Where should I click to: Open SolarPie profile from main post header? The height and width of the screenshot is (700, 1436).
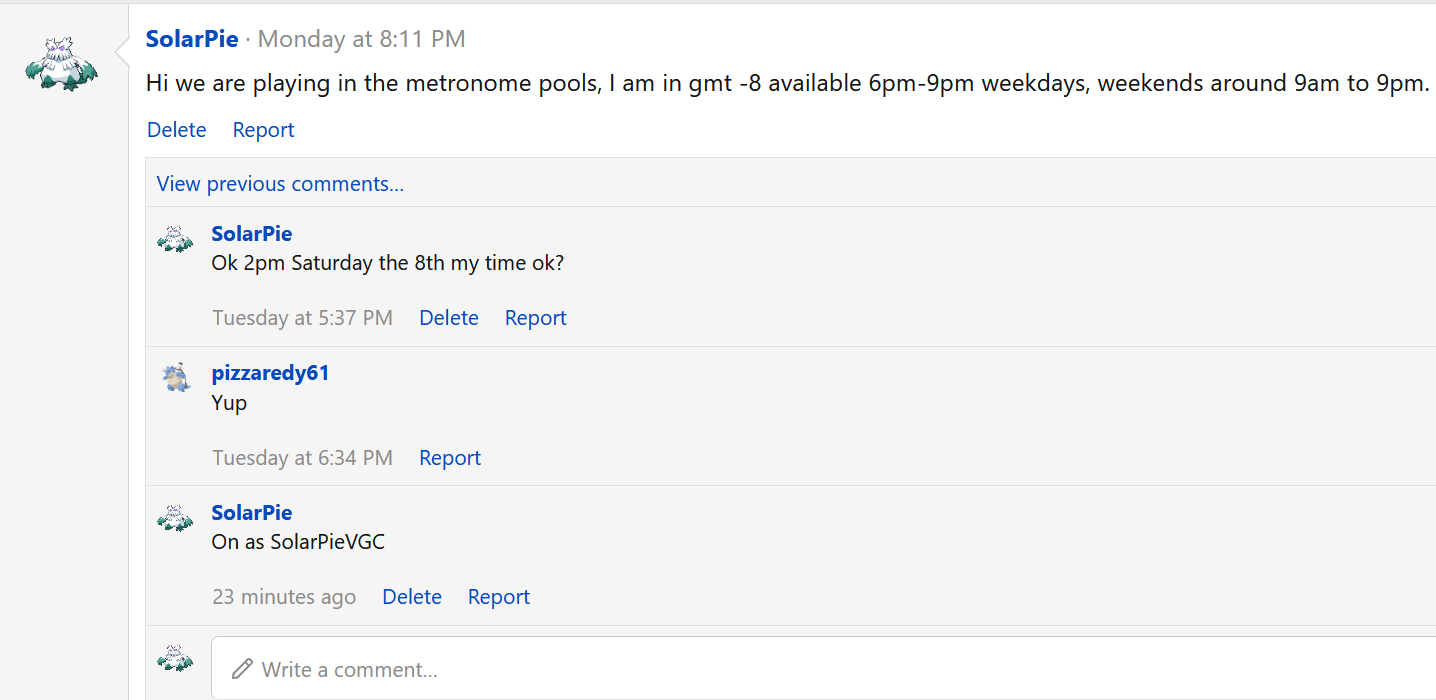pyautogui.click(x=192, y=39)
